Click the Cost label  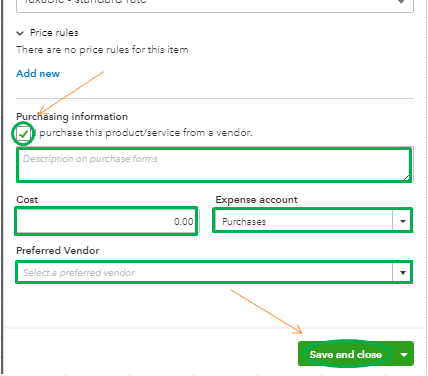[27, 200]
